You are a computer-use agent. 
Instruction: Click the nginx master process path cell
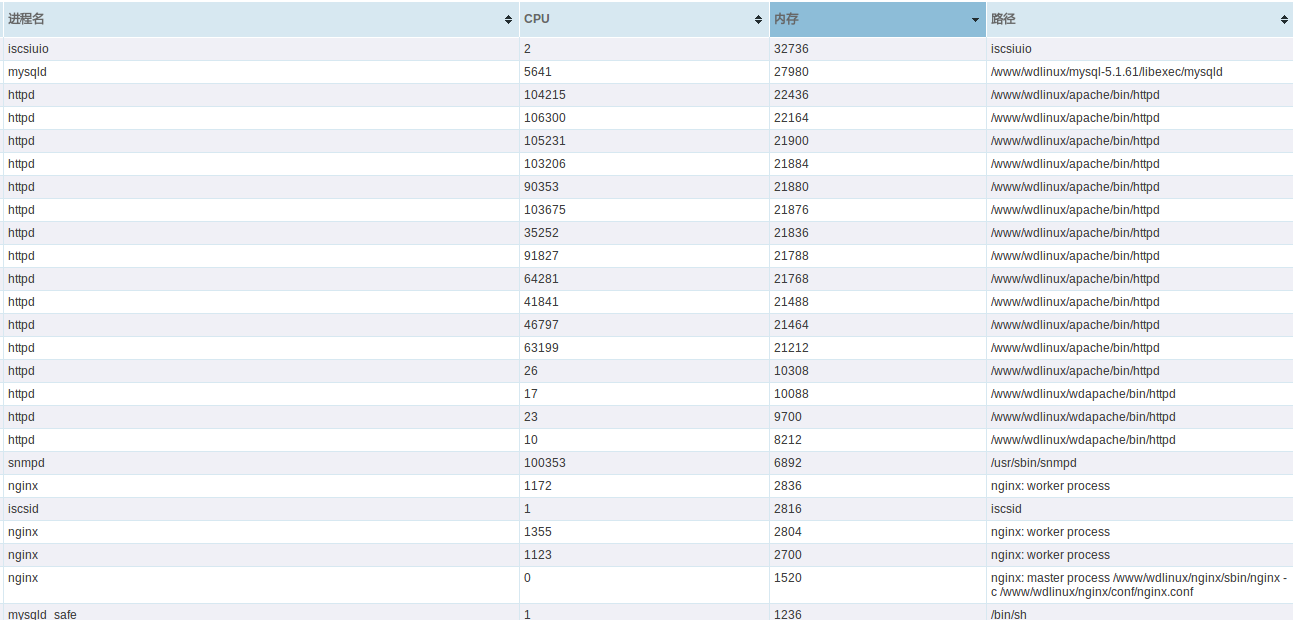point(1139,585)
